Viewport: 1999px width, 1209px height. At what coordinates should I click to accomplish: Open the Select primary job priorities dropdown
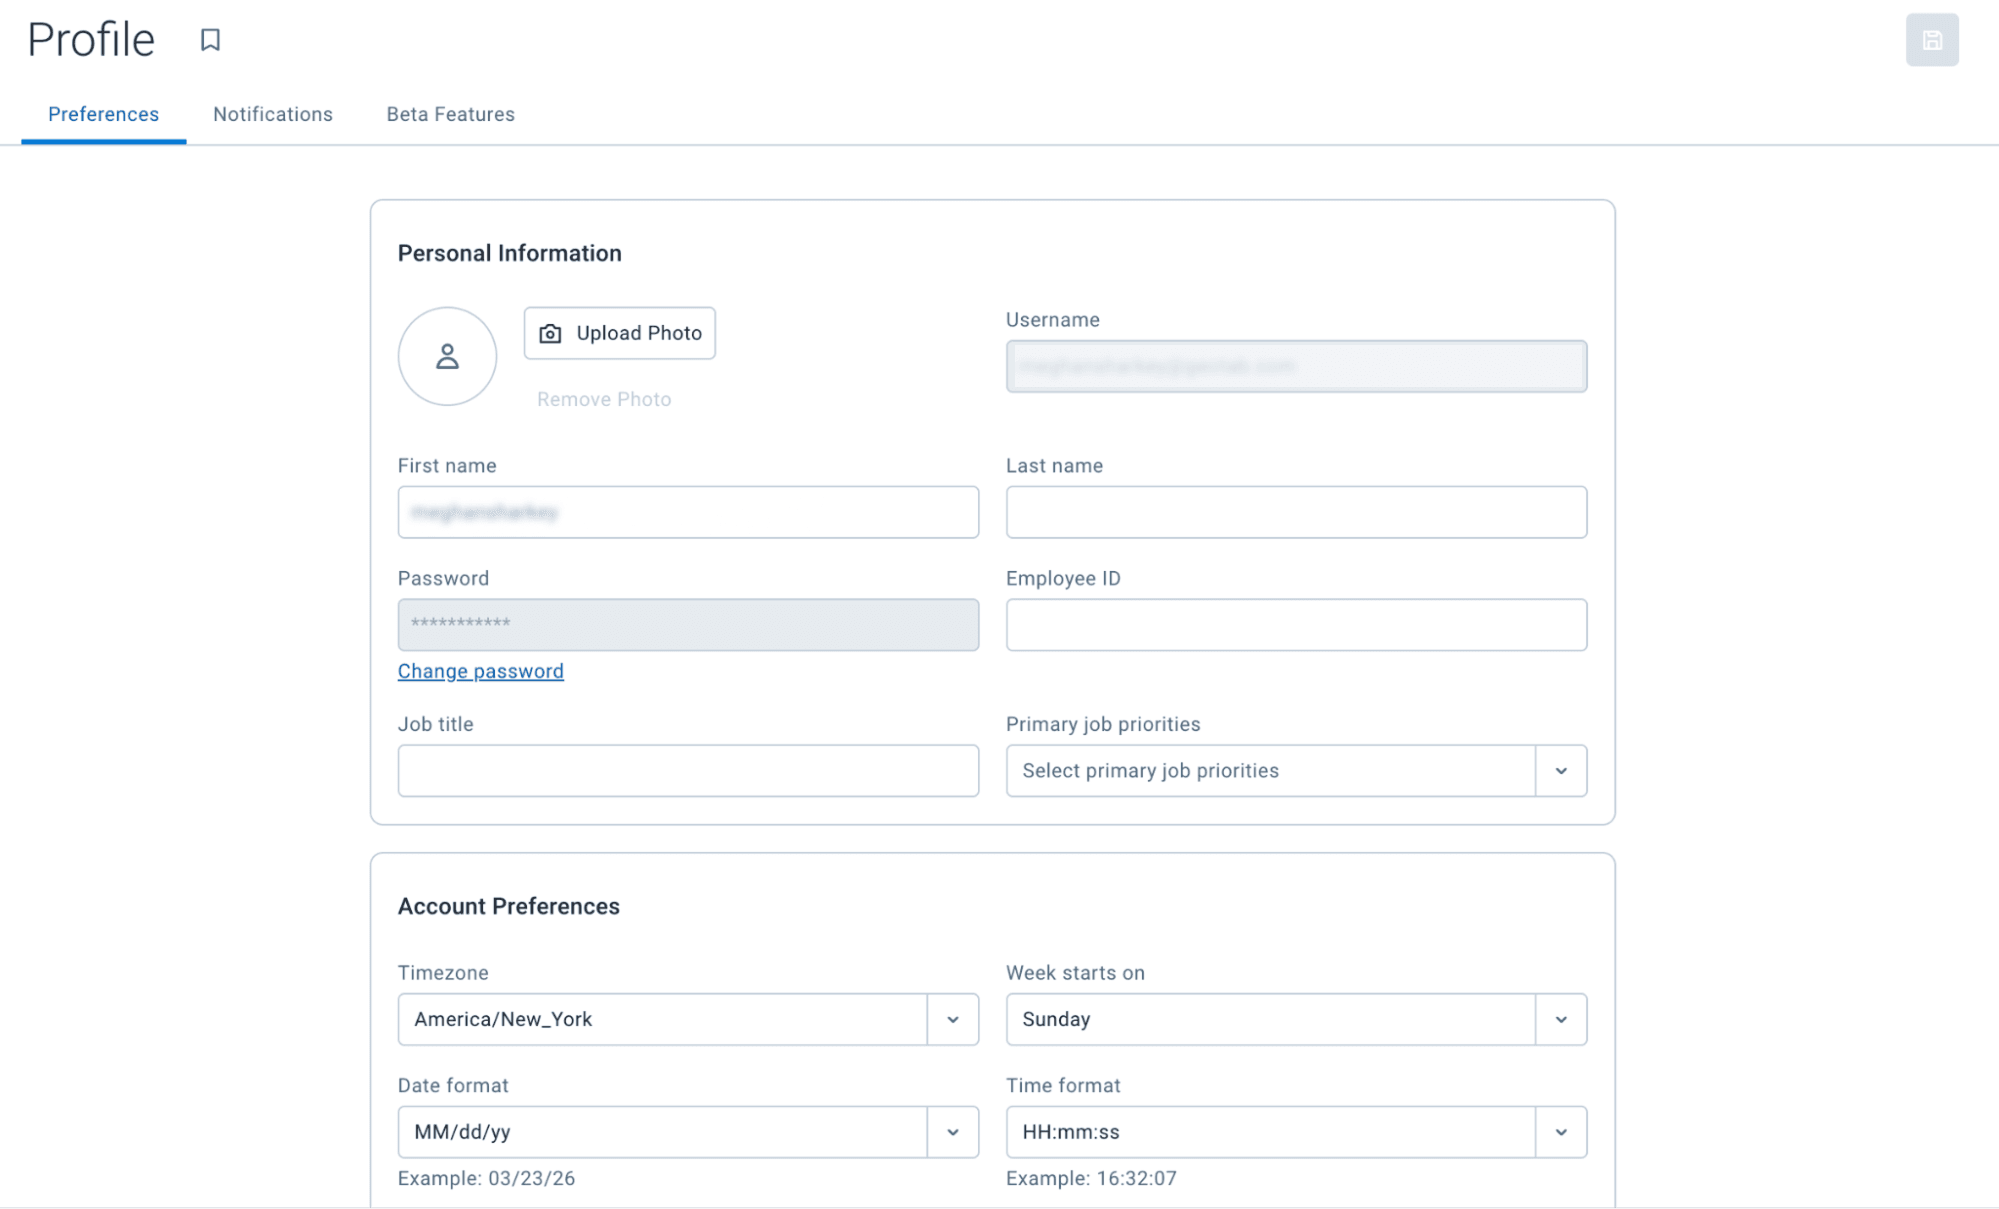coord(1561,770)
